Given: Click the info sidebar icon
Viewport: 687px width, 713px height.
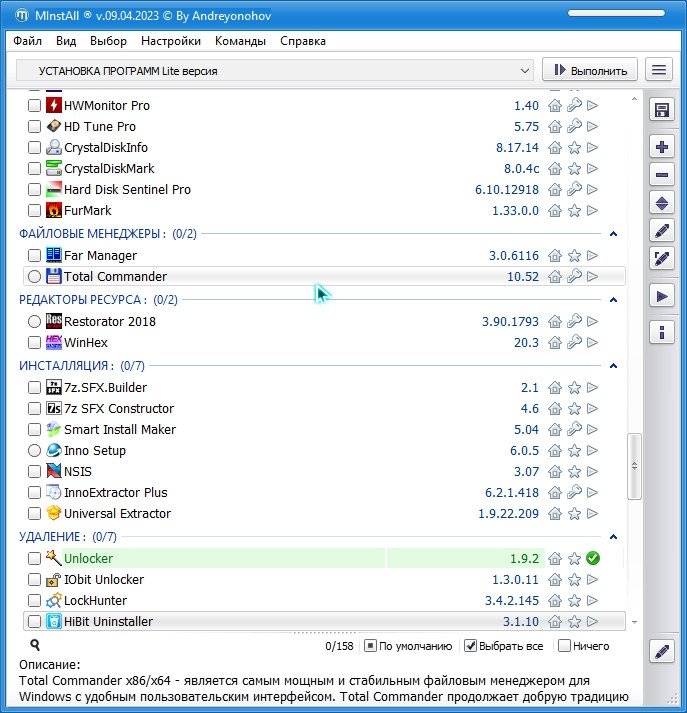Looking at the screenshot, I should tap(662, 332).
